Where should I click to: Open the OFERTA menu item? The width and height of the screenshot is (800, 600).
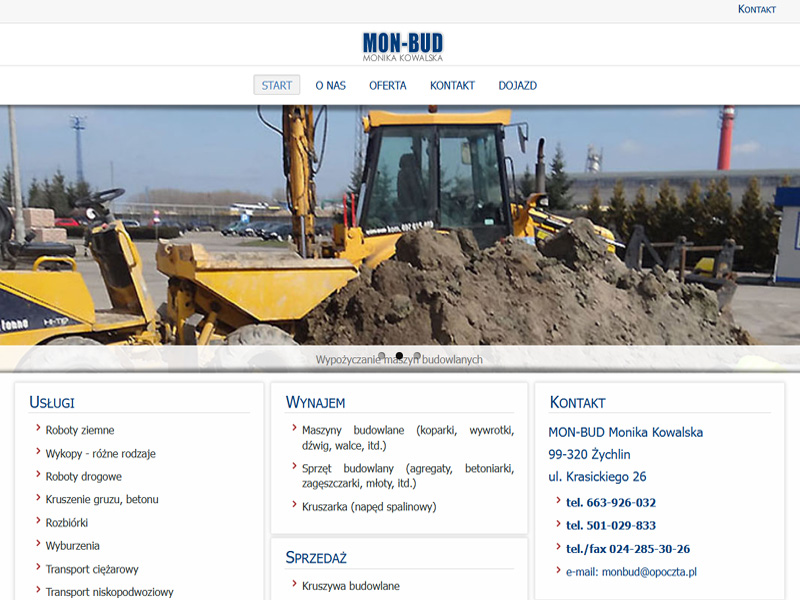point(388,85)
